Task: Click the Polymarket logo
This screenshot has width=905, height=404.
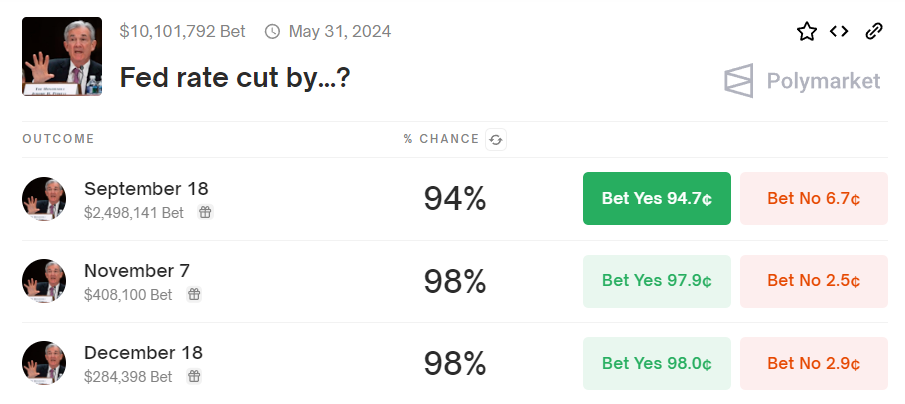Action: point(802,81)
